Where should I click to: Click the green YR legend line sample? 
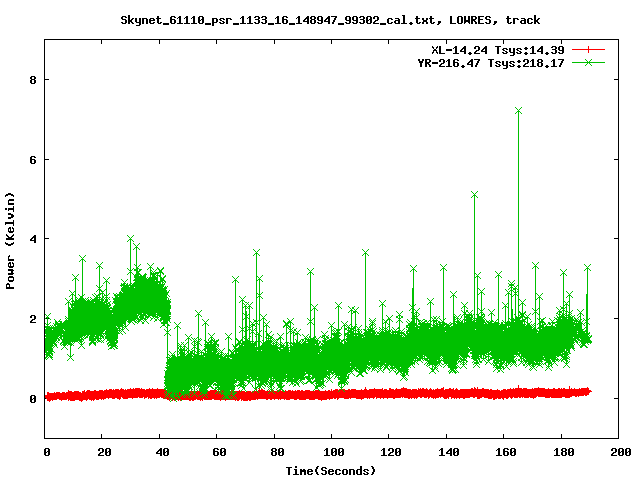tap(589, 62)
